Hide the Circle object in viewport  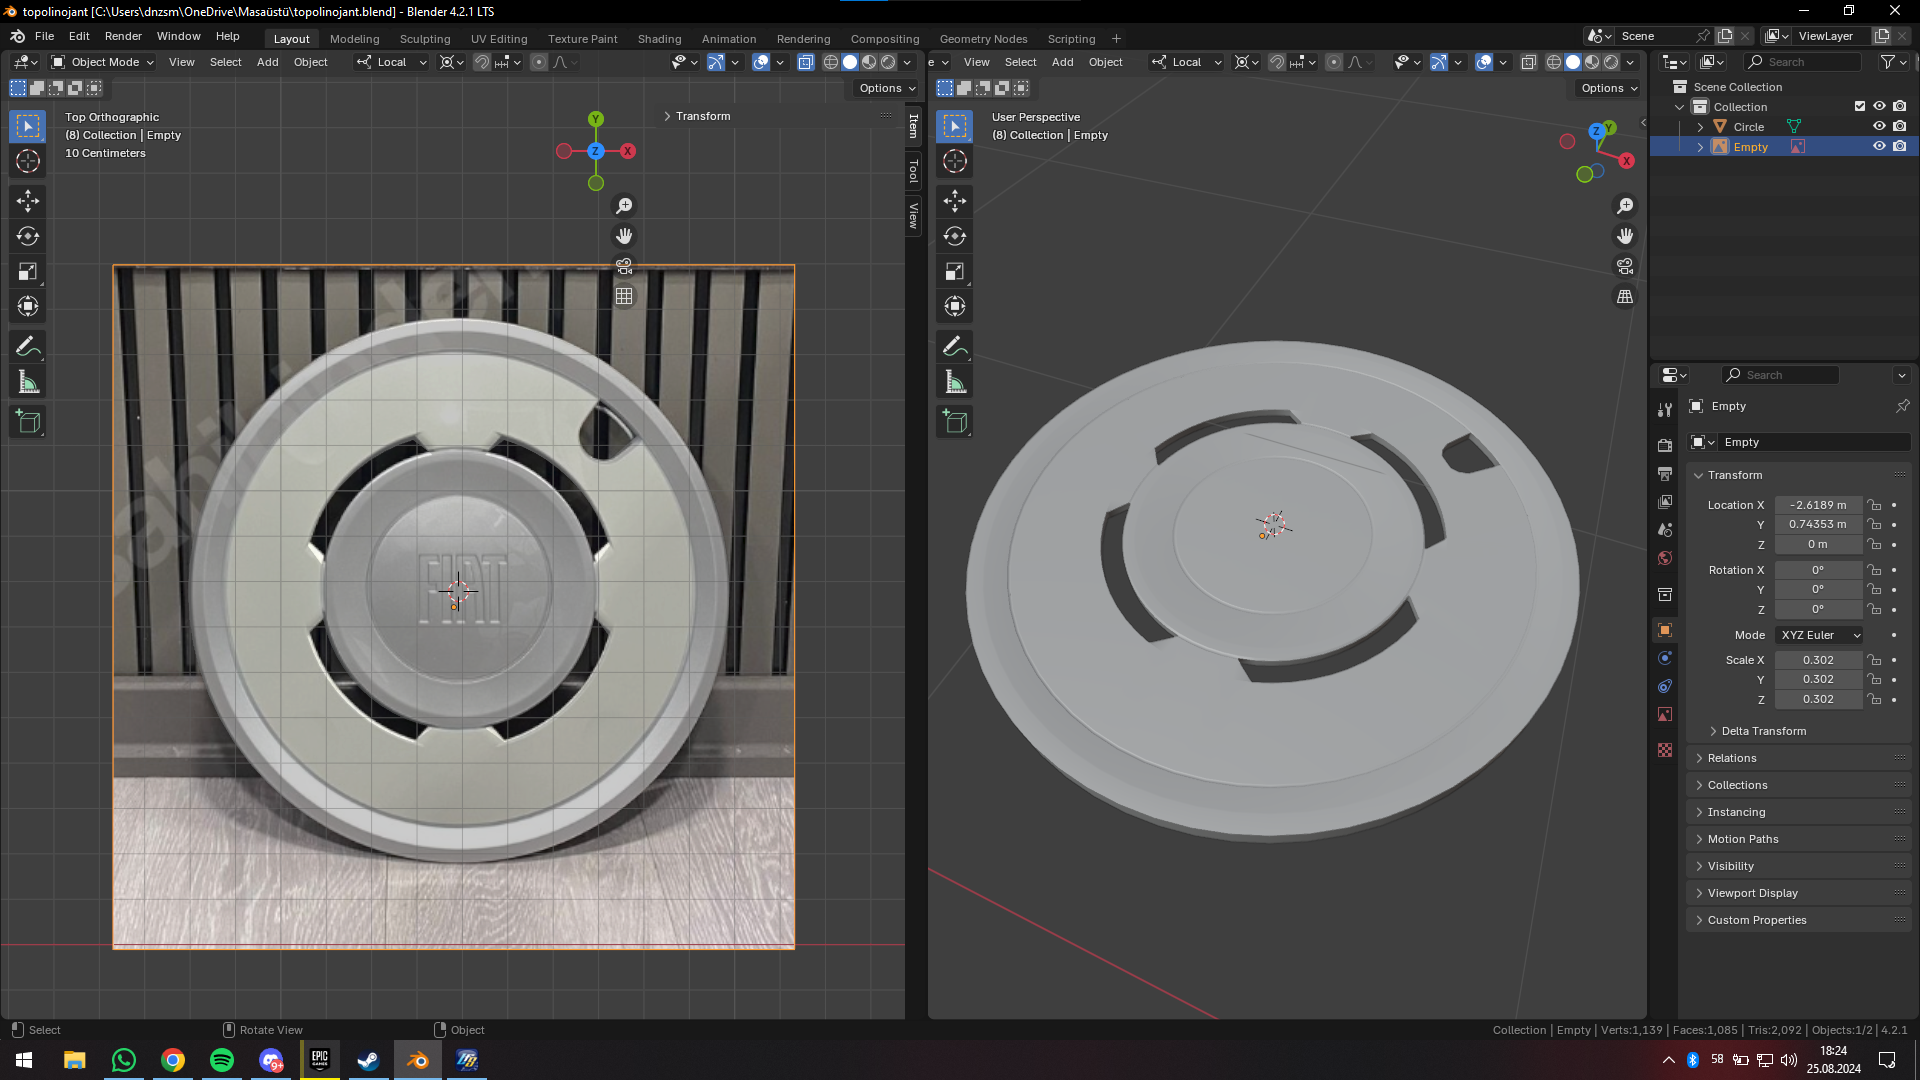[1879, 126]
